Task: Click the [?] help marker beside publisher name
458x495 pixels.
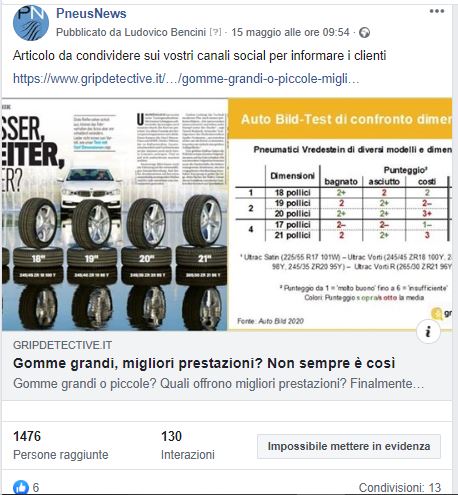Action: coord(215,32)
